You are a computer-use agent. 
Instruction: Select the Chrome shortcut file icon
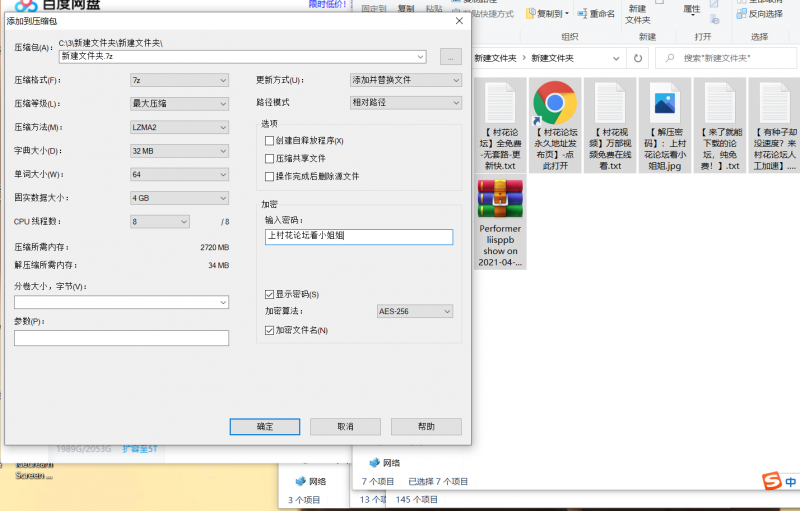554,103
